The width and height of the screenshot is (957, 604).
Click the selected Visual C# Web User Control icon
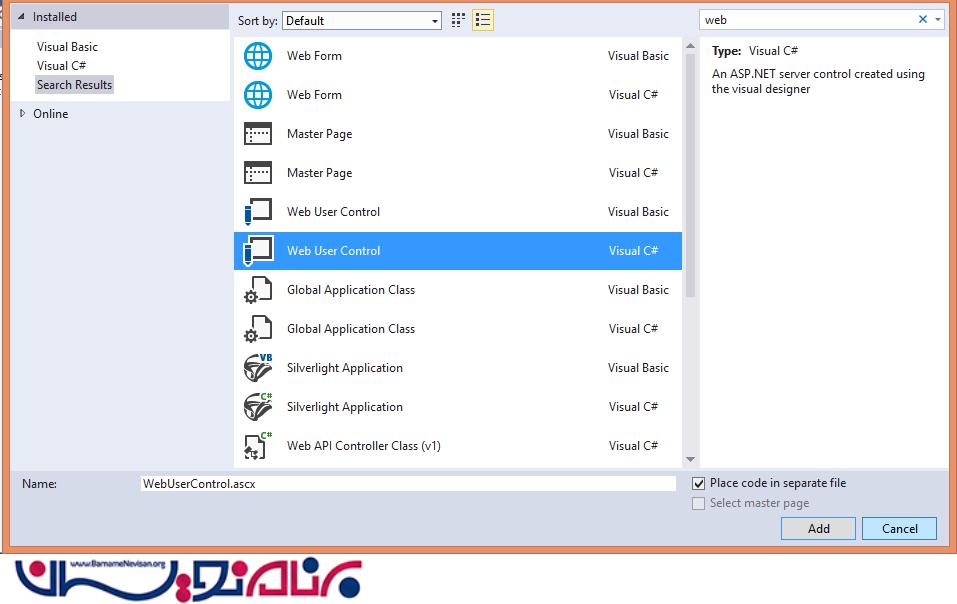pos(258,251)
